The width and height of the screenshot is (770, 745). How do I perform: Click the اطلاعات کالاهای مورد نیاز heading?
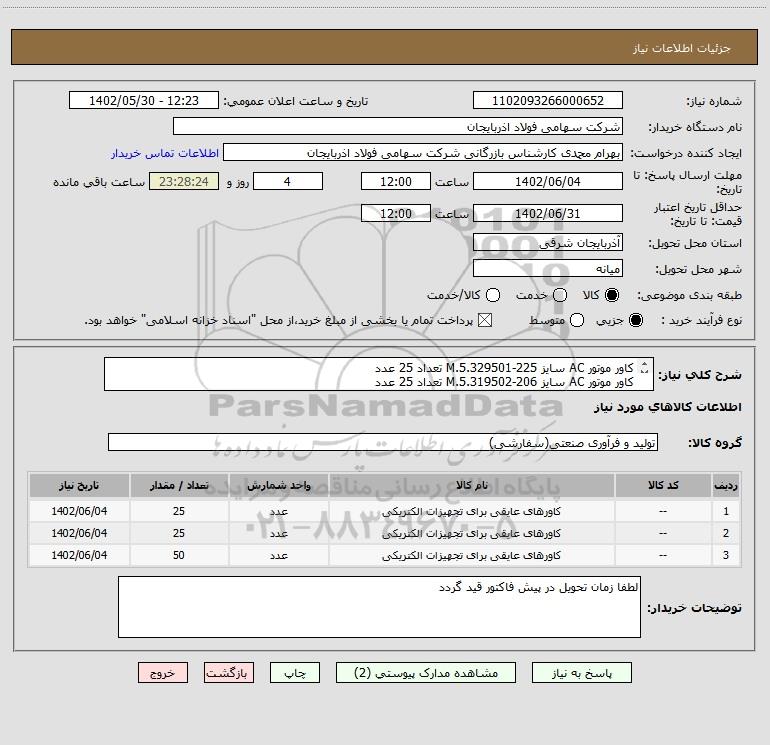(x=668, y=407)
